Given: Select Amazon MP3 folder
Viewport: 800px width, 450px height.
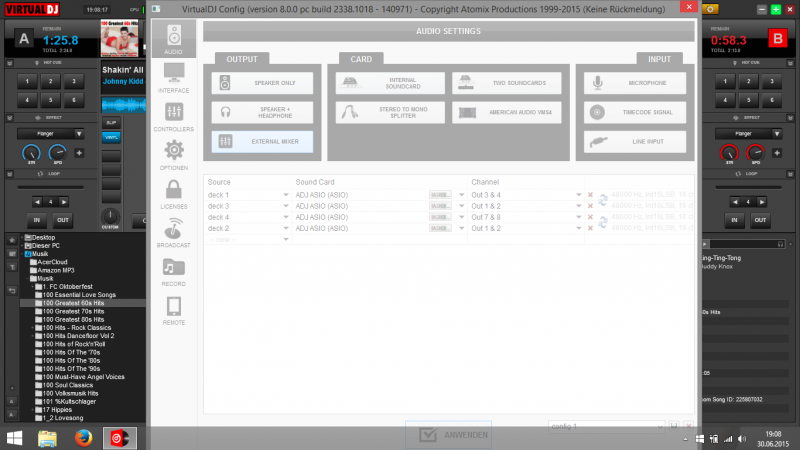Looking at the screenshot, I should (56, 270).
